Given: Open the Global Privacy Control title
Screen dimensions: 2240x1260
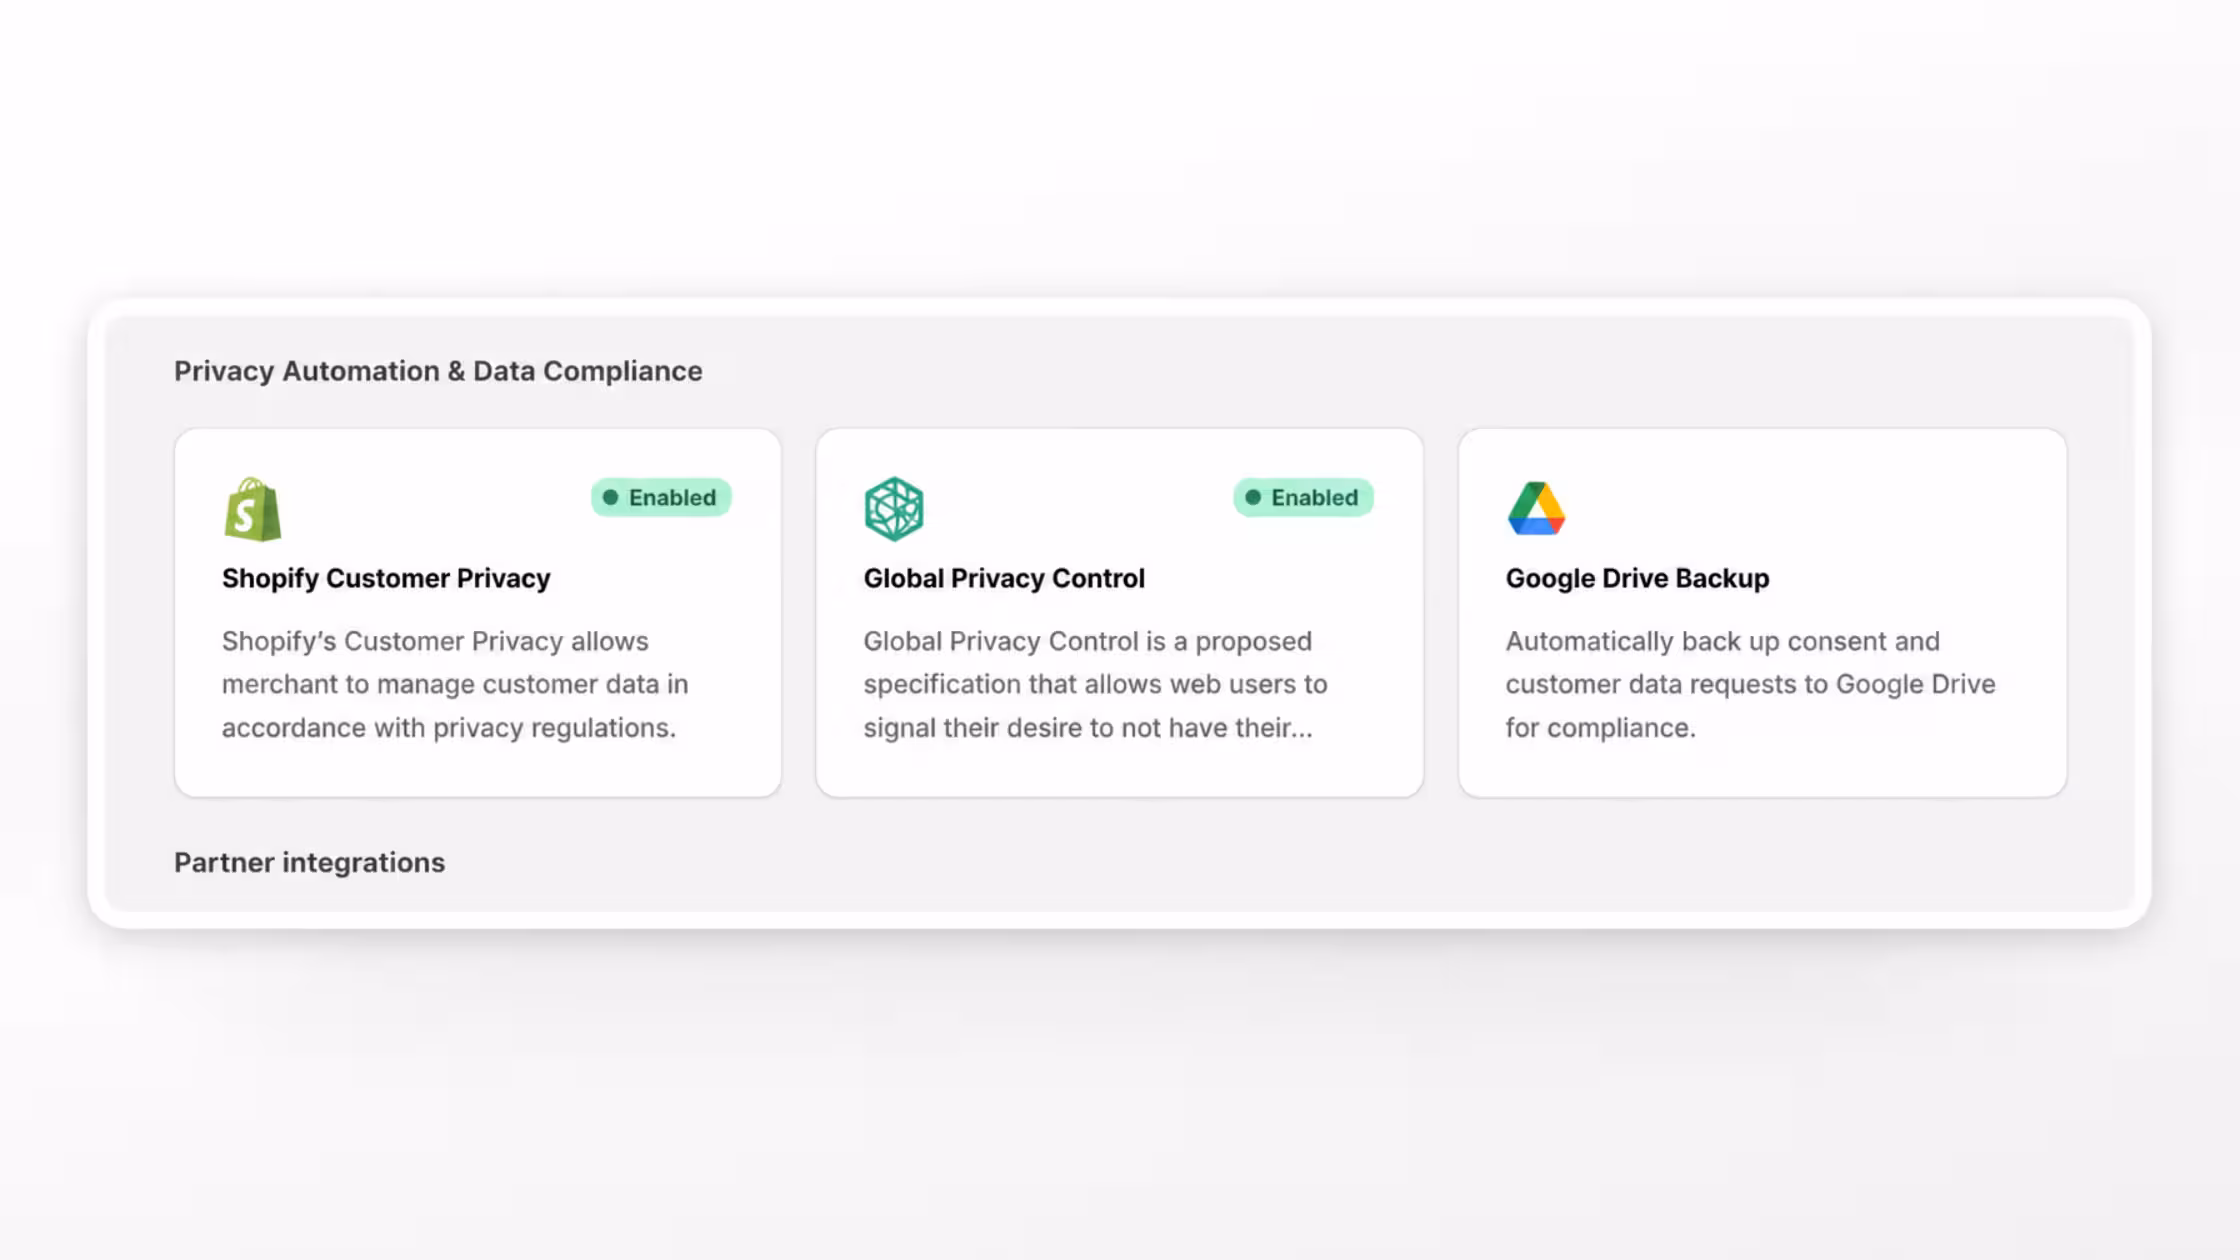Looking at the screenshot, I should pos(1004,578).
